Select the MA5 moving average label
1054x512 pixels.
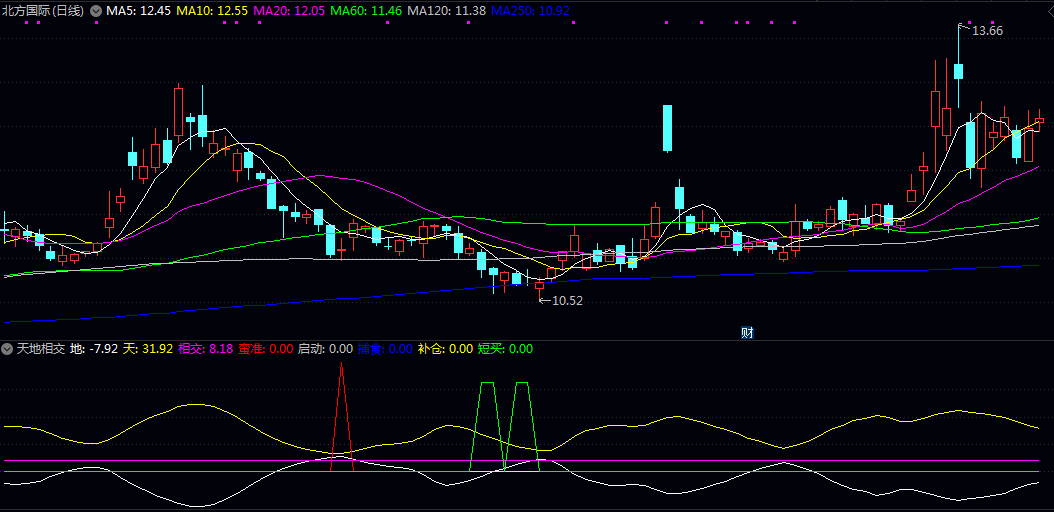(x=138, y=10)
